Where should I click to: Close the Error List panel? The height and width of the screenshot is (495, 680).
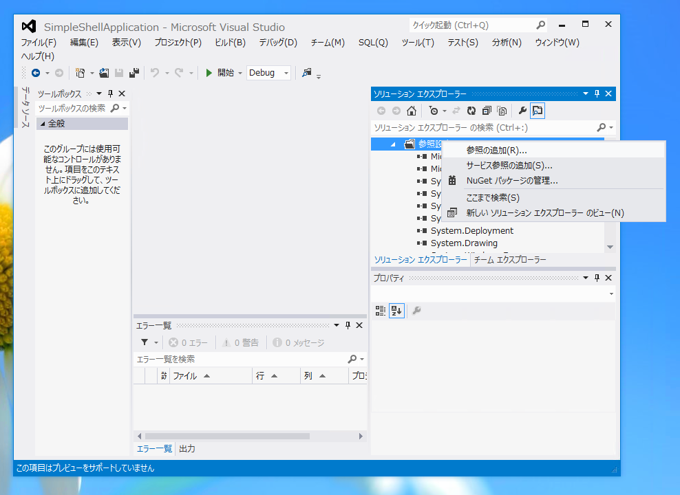pos(359,325)
